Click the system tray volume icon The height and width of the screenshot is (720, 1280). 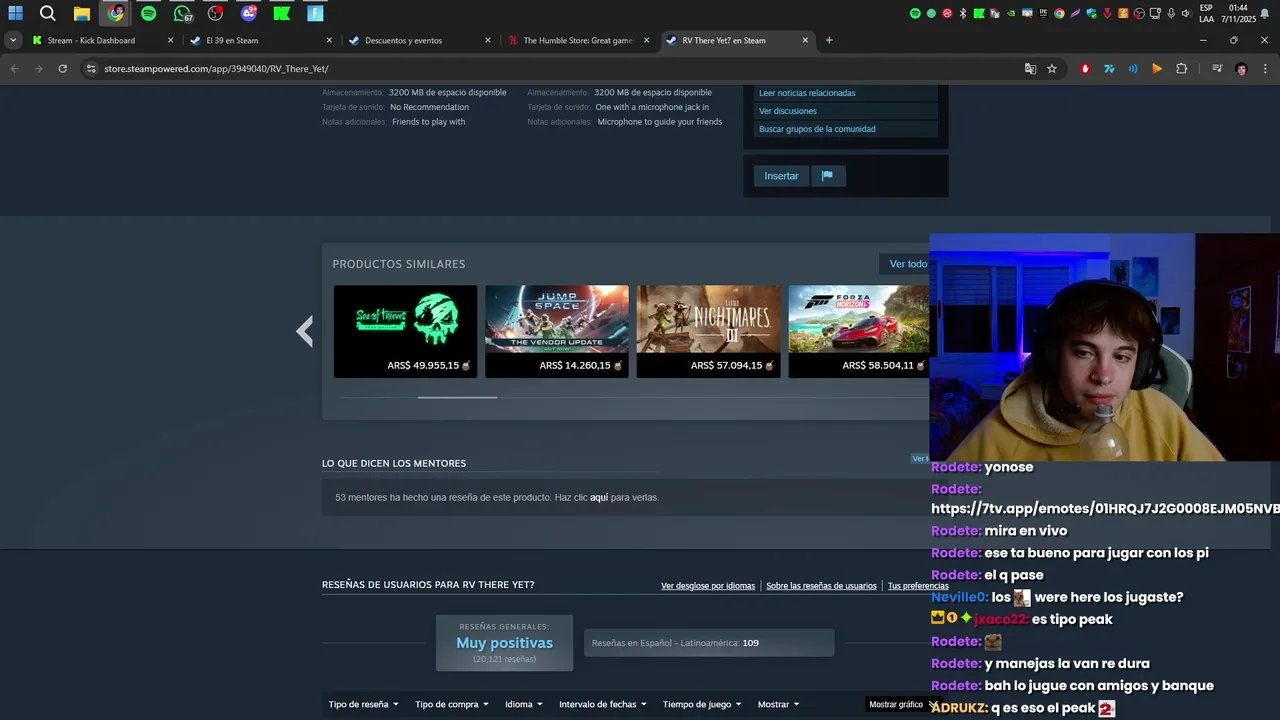1185,13
